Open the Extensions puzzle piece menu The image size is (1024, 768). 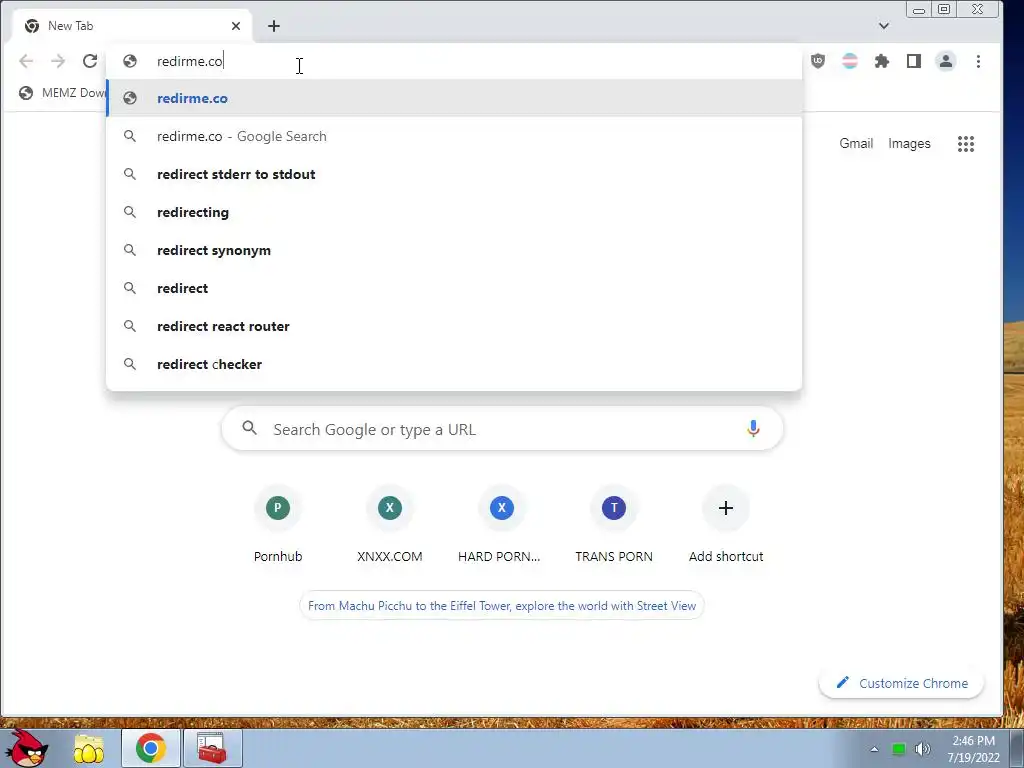click(x=882, y=61)
